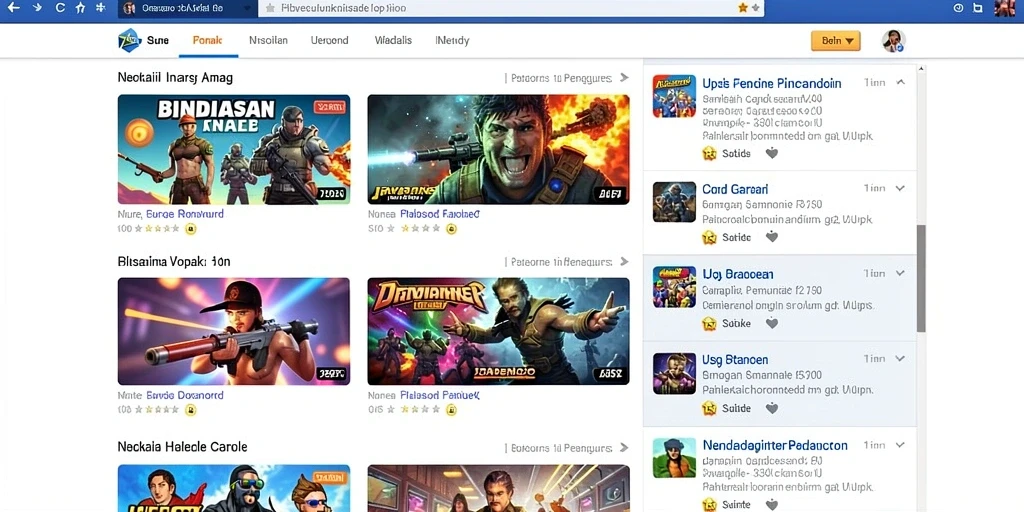Collapse the Upels Fendine Pincandoin entry chevron
Image resolution: width=1024 pixels, height=512 pixels.
click(901, 82)
